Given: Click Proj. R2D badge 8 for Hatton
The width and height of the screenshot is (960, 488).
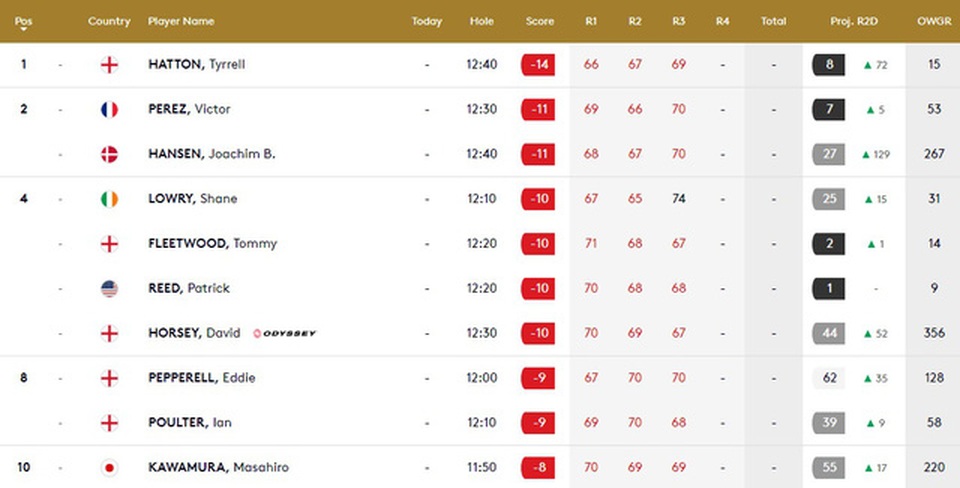Looking at the screenshot, I should 828,64.
